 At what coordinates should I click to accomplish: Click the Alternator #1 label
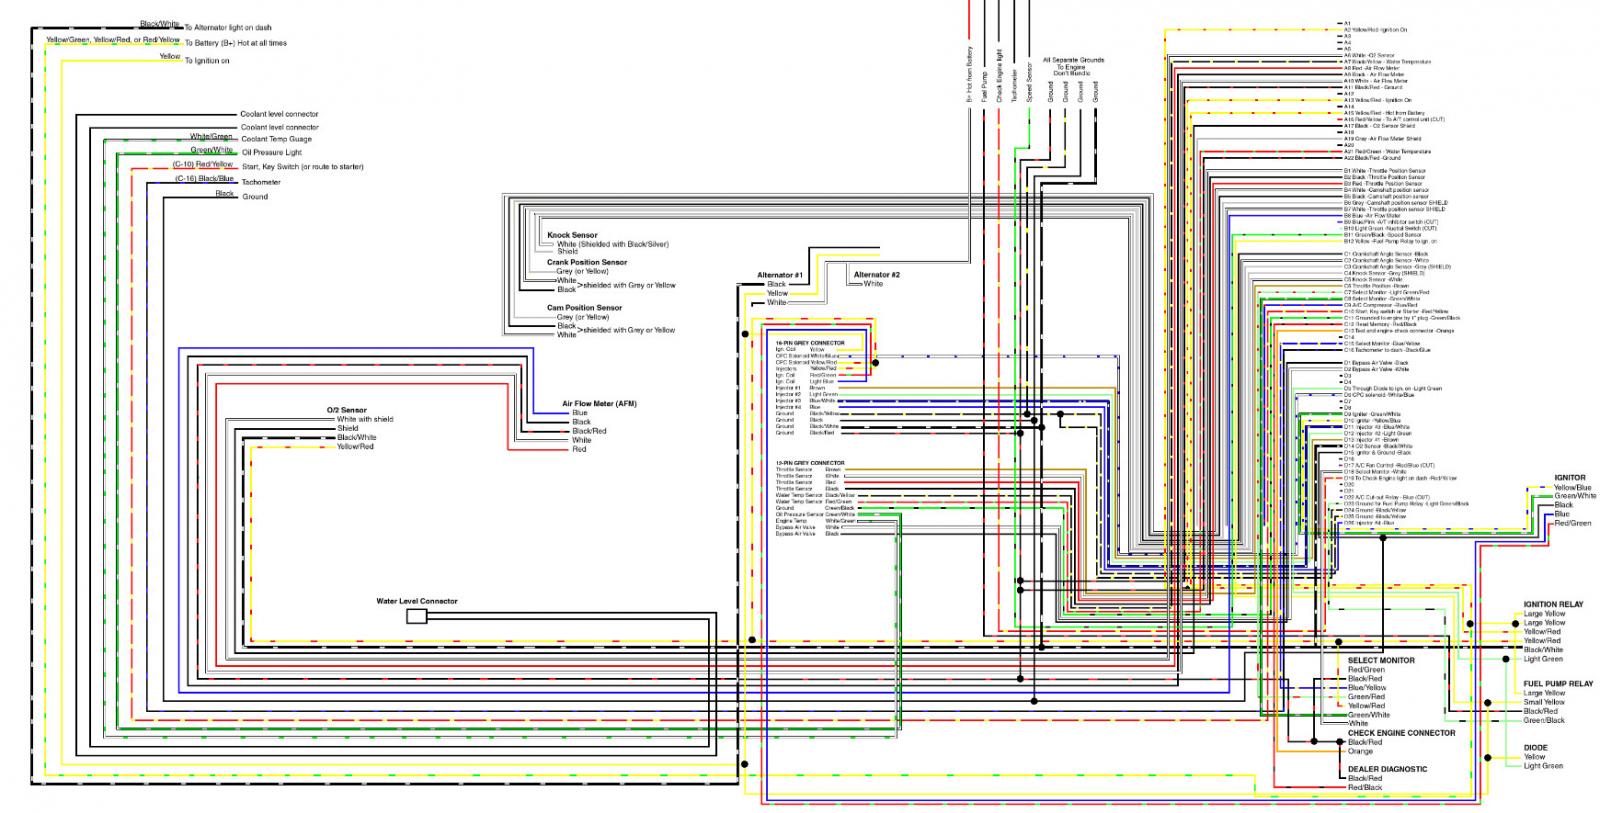(x=780, y=275)
